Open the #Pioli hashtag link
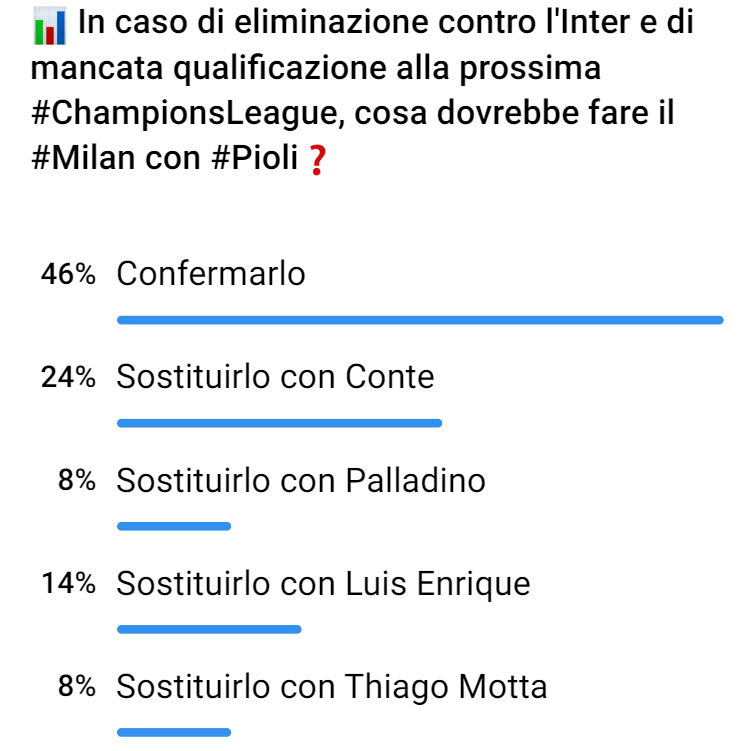 coord(252,158)
